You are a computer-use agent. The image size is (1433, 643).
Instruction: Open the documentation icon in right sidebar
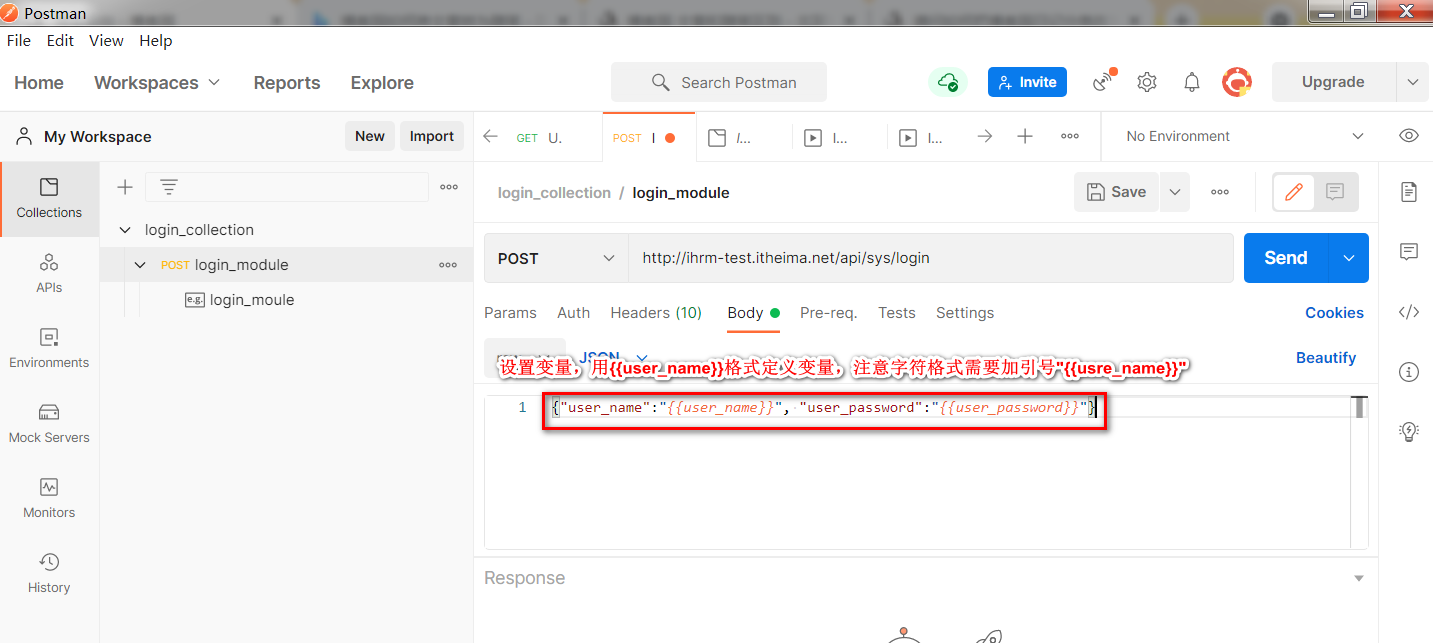pyautogui.click(x=1409, y=192)
